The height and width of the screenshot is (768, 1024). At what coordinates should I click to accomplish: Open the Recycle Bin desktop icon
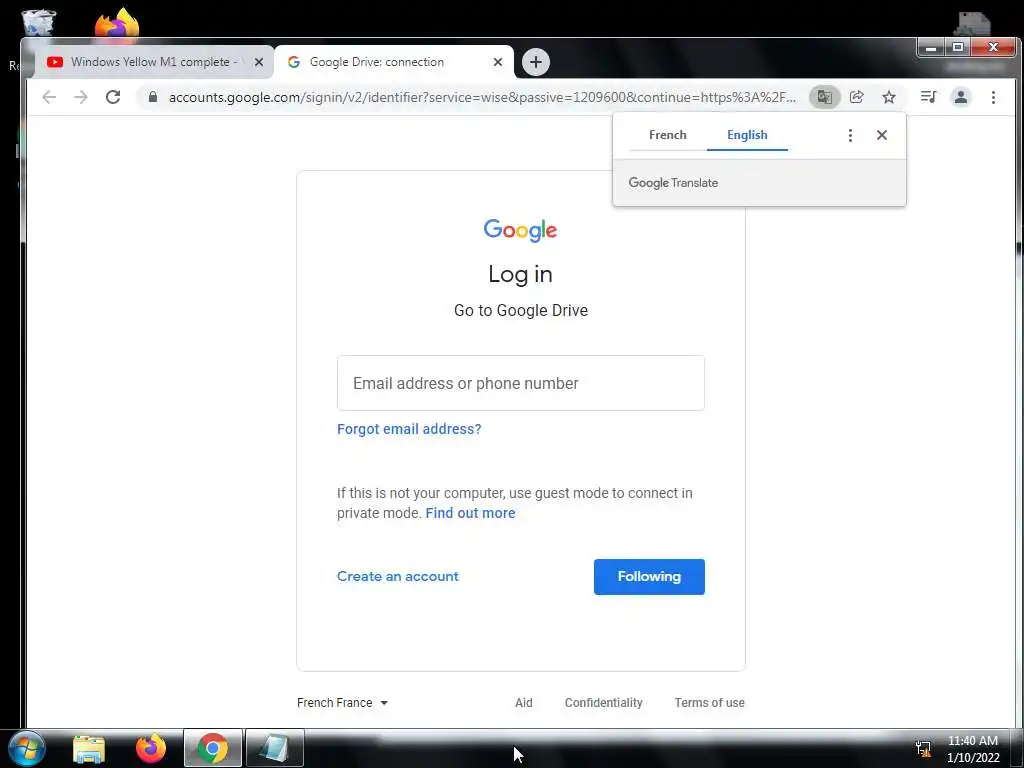click(x=38, y=23)
